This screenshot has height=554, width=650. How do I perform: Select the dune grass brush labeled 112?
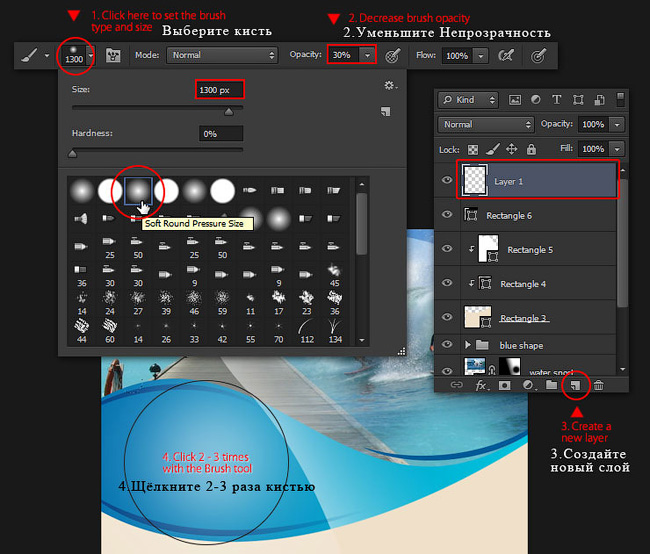point(307,331)
